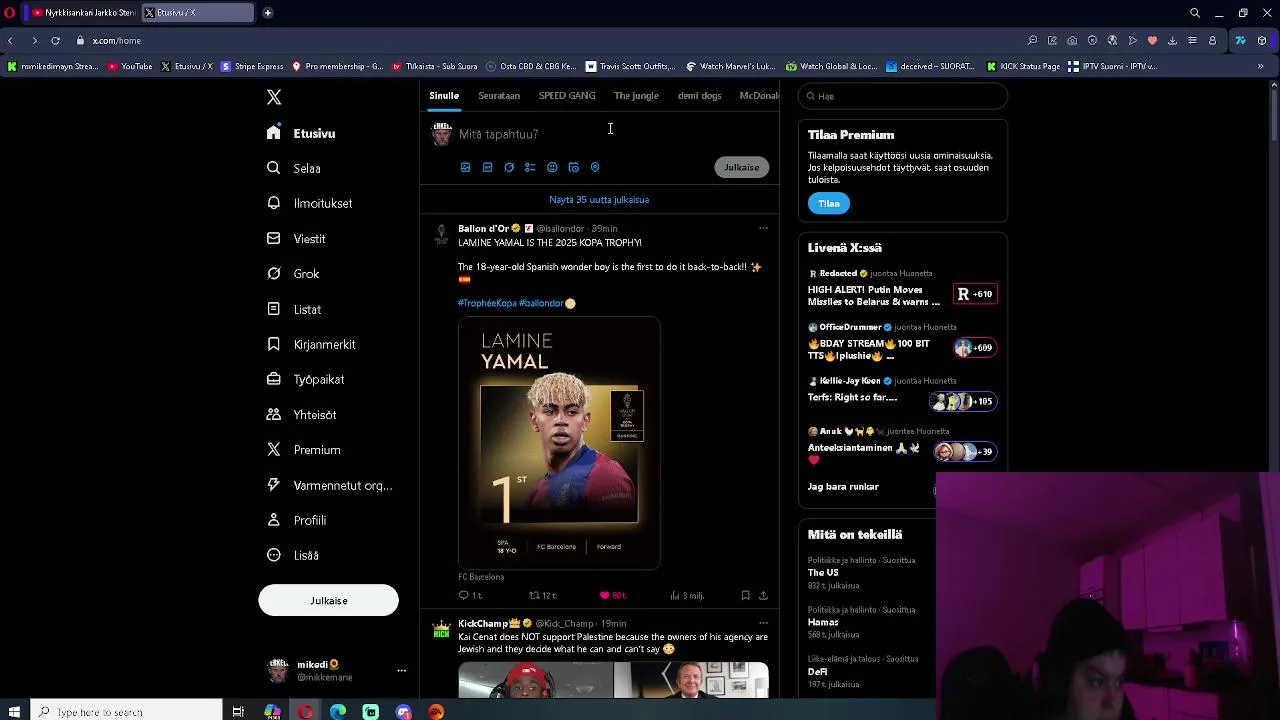Open Työpaikat jobs page

(305, 380)
